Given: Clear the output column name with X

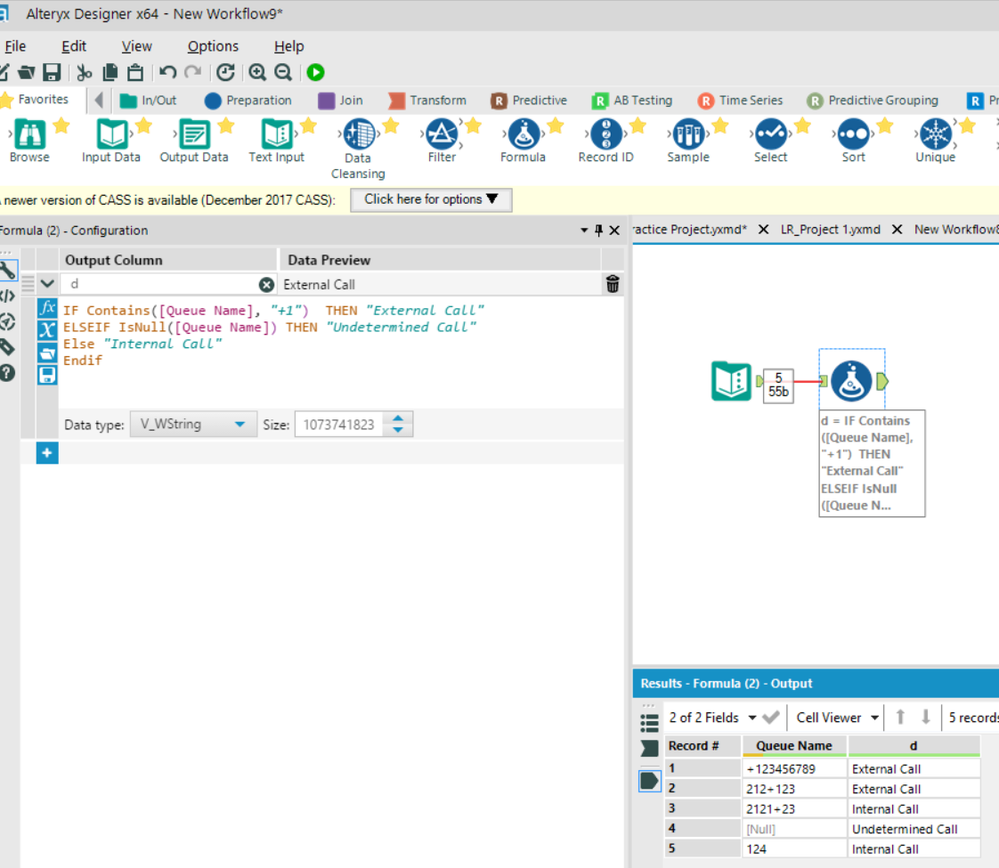Looking at the screenshot, I should [x=266, y=284].
